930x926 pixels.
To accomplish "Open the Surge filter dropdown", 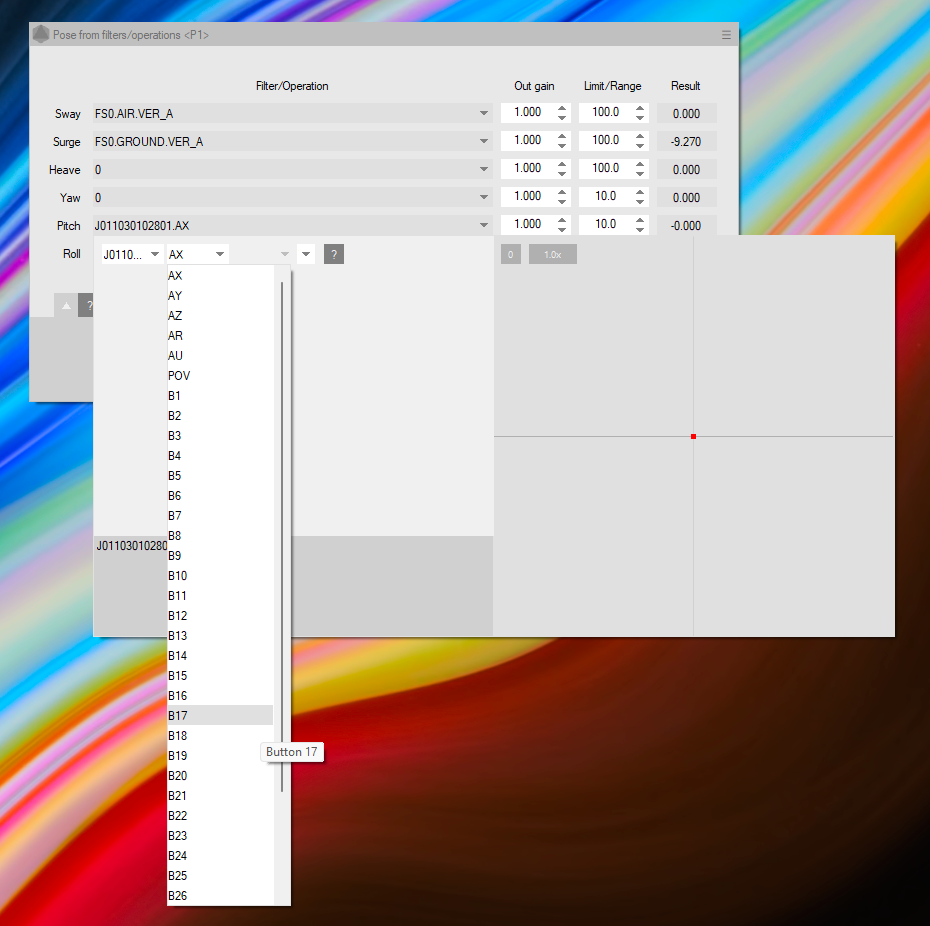I will [484, 142].
